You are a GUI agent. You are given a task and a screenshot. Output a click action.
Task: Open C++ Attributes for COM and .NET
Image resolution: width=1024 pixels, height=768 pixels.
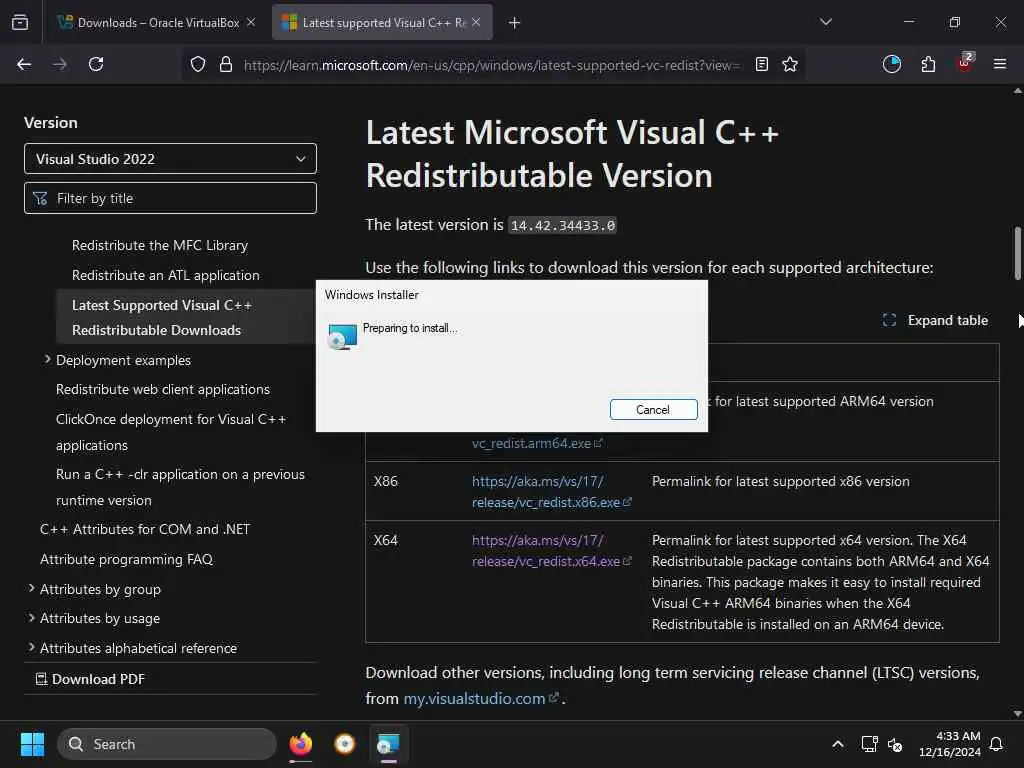pyautogui.click(x=145, y=530)
